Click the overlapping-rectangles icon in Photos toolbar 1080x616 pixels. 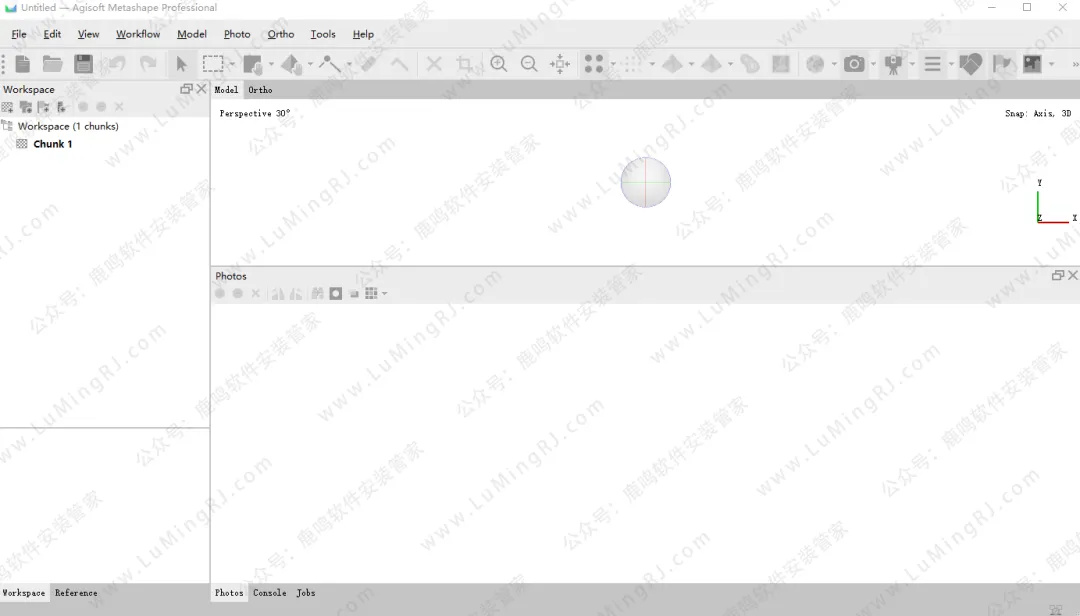pos(354,294)
